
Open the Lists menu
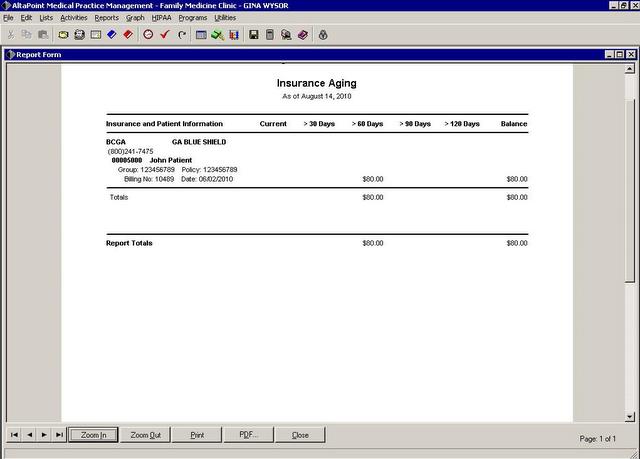[x=46, y=18]
